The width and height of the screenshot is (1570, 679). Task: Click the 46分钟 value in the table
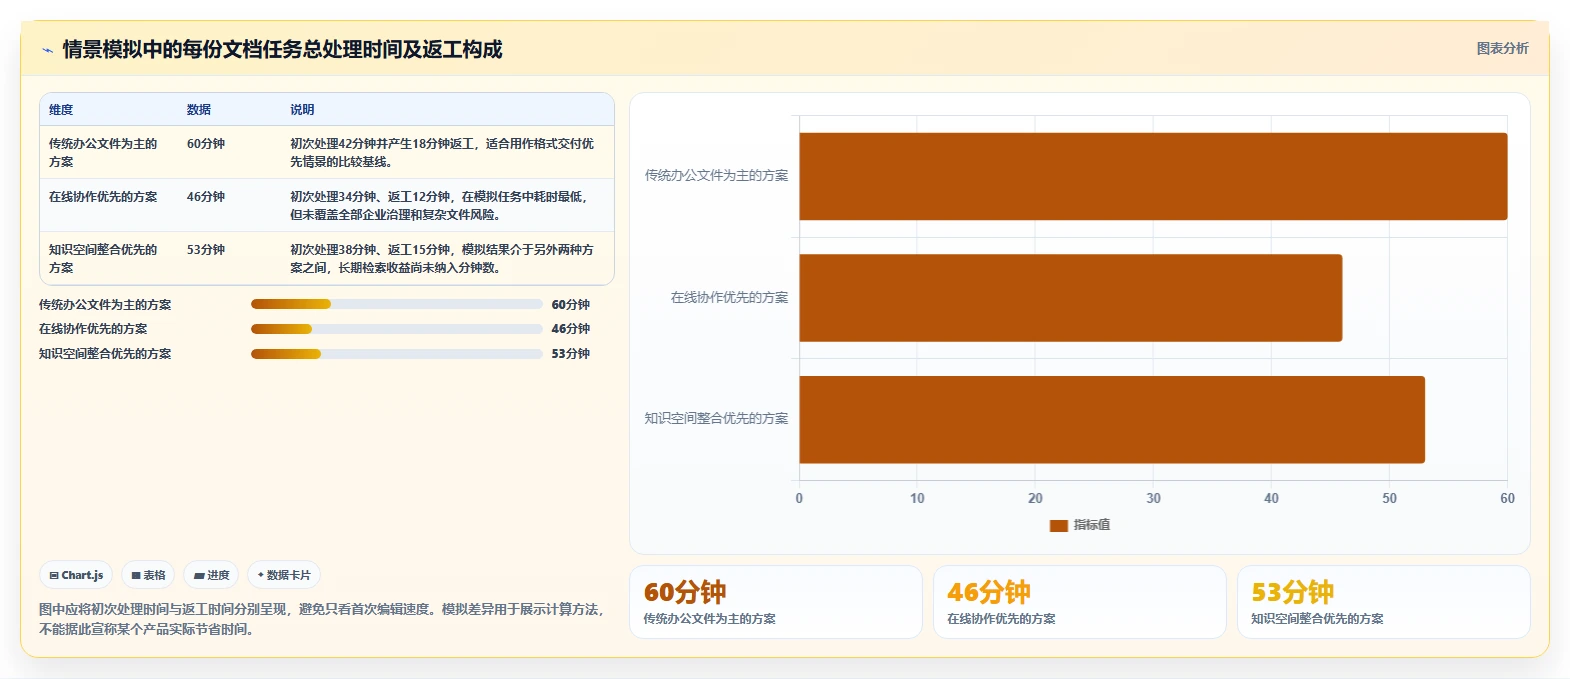point(206,197)
